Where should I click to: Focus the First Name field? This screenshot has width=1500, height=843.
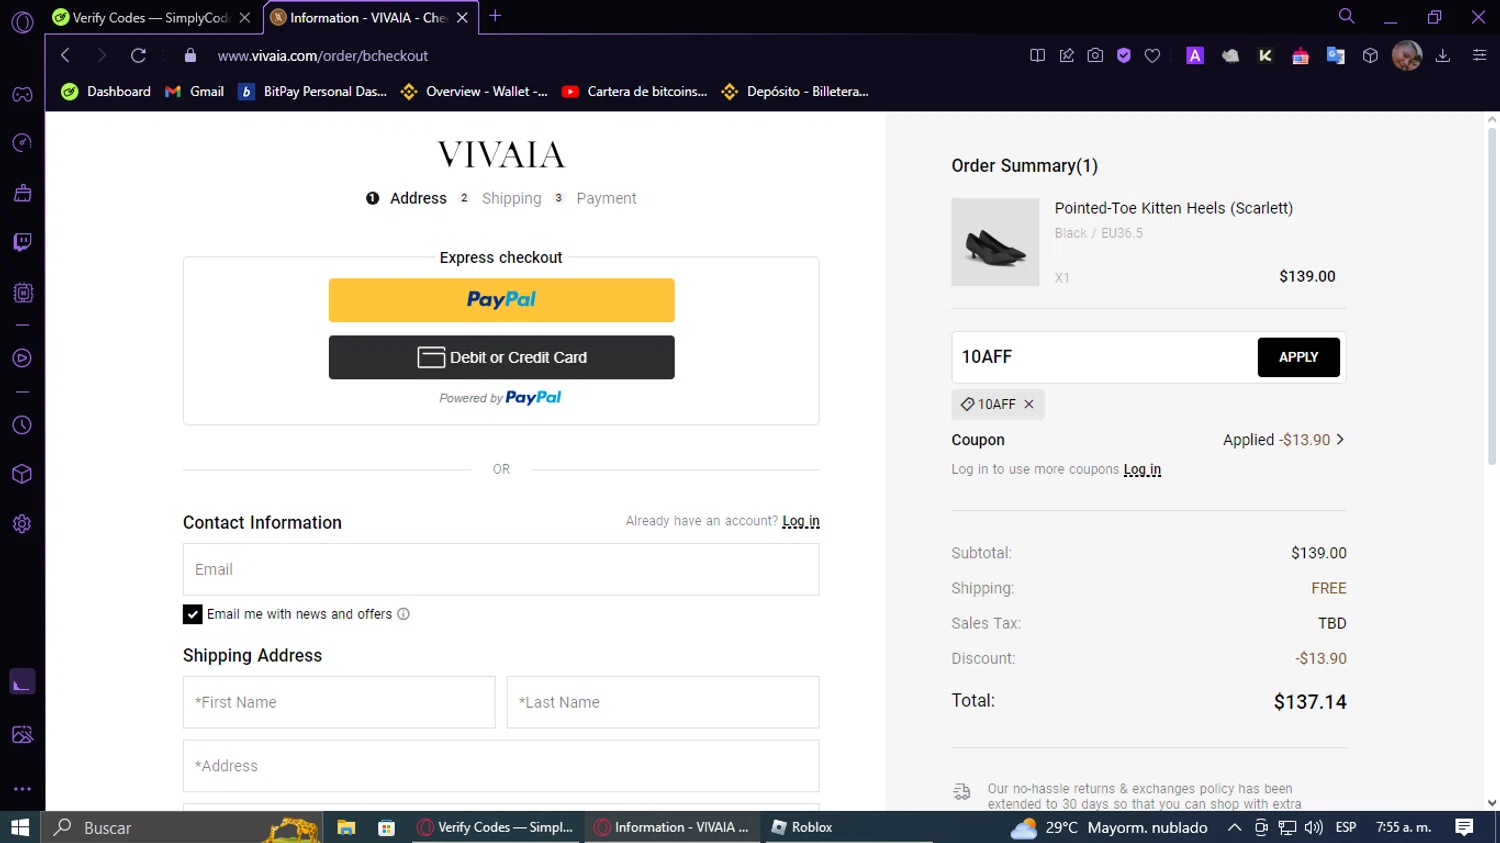click(339, 702)
